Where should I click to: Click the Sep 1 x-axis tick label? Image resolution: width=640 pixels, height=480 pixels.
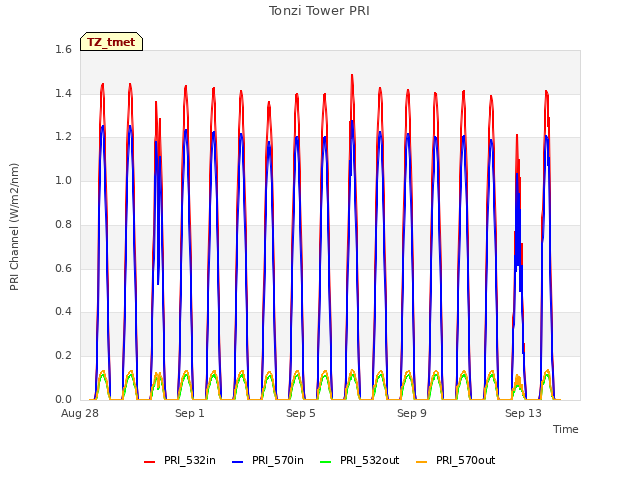point(190,413)
